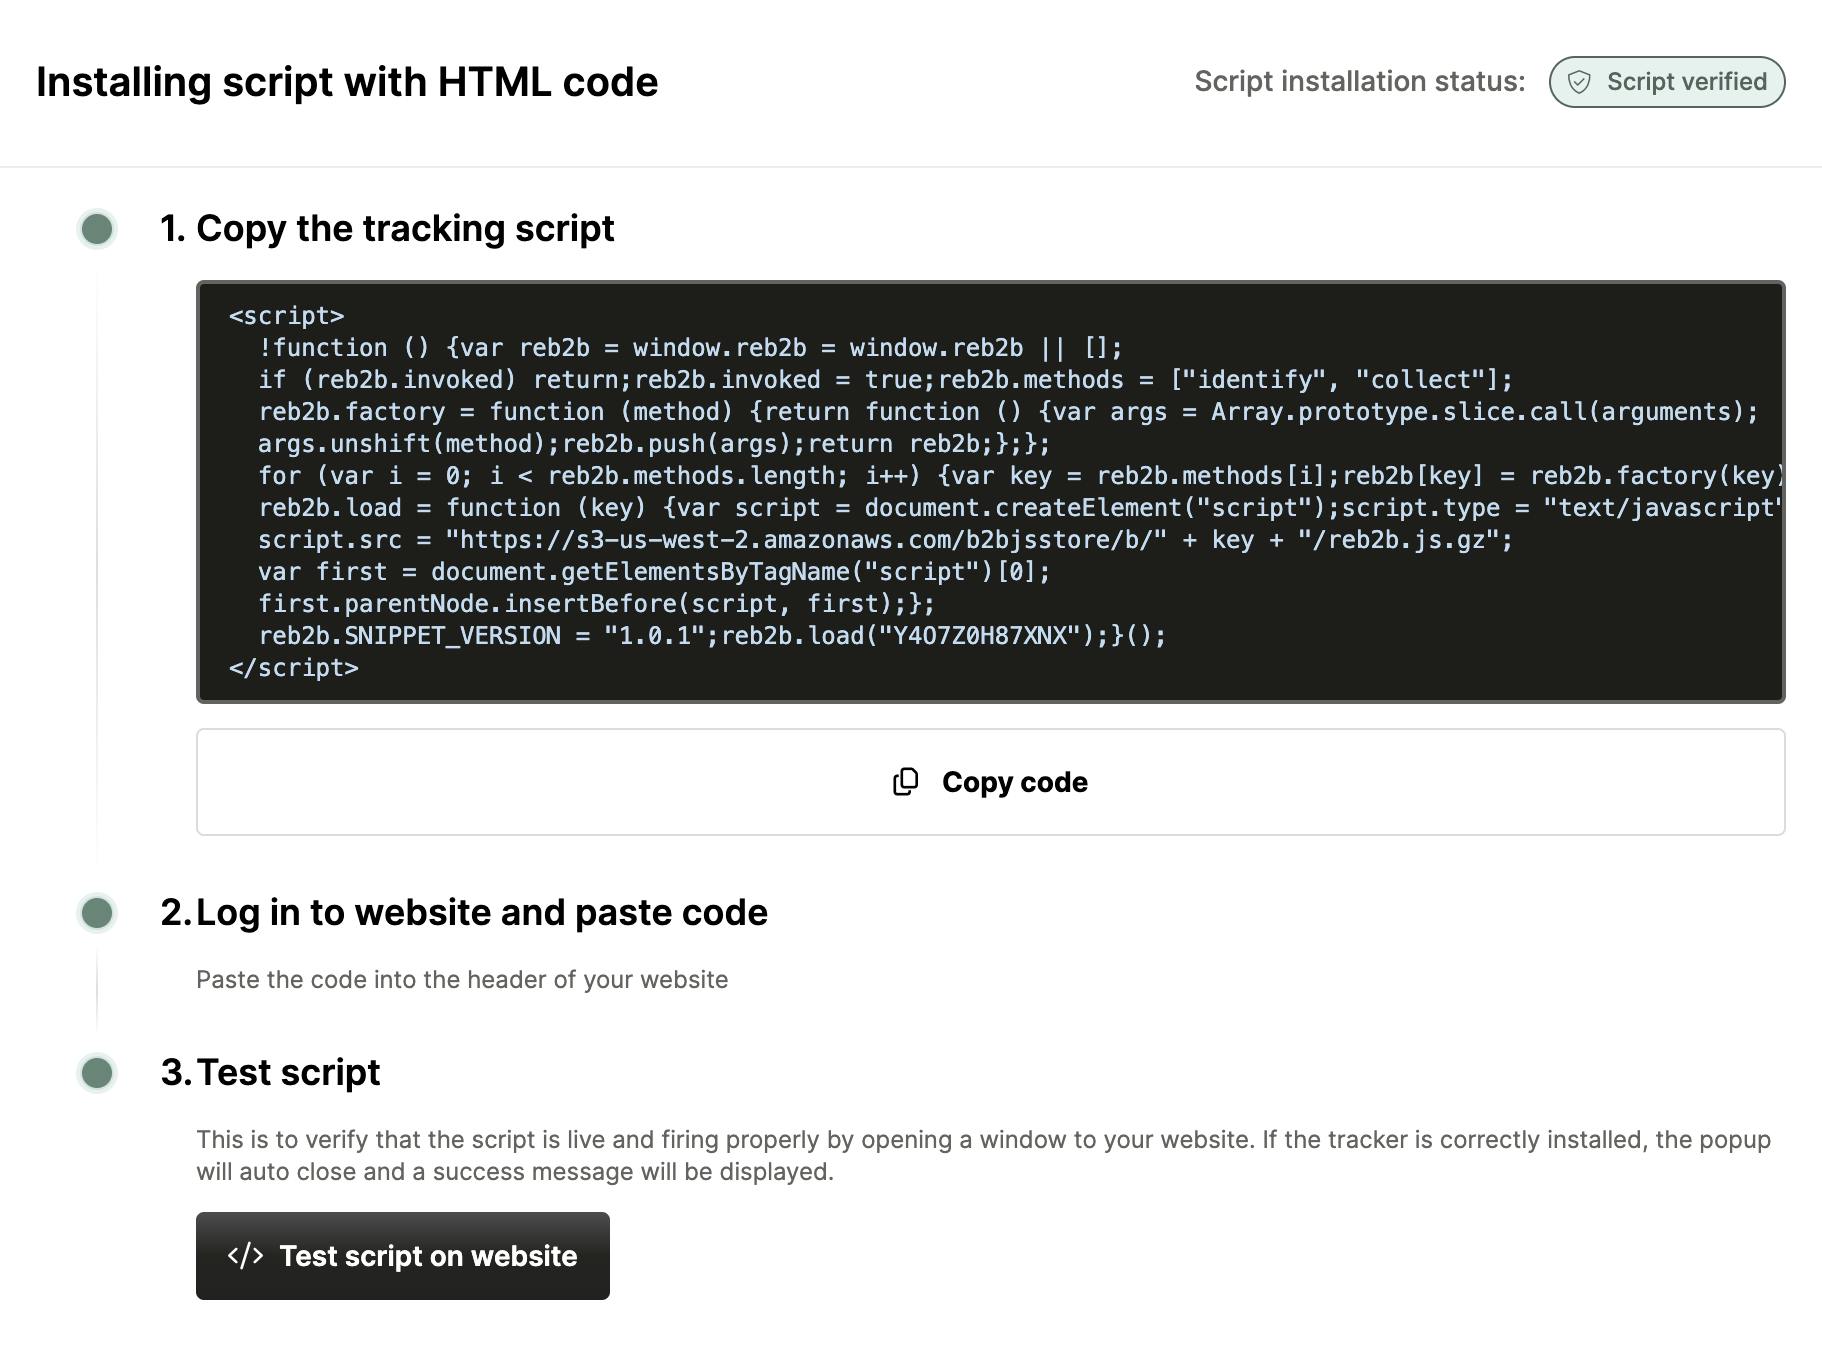Click the opening <script> tag in code block

pyautogui.click(x=287, y=316)
